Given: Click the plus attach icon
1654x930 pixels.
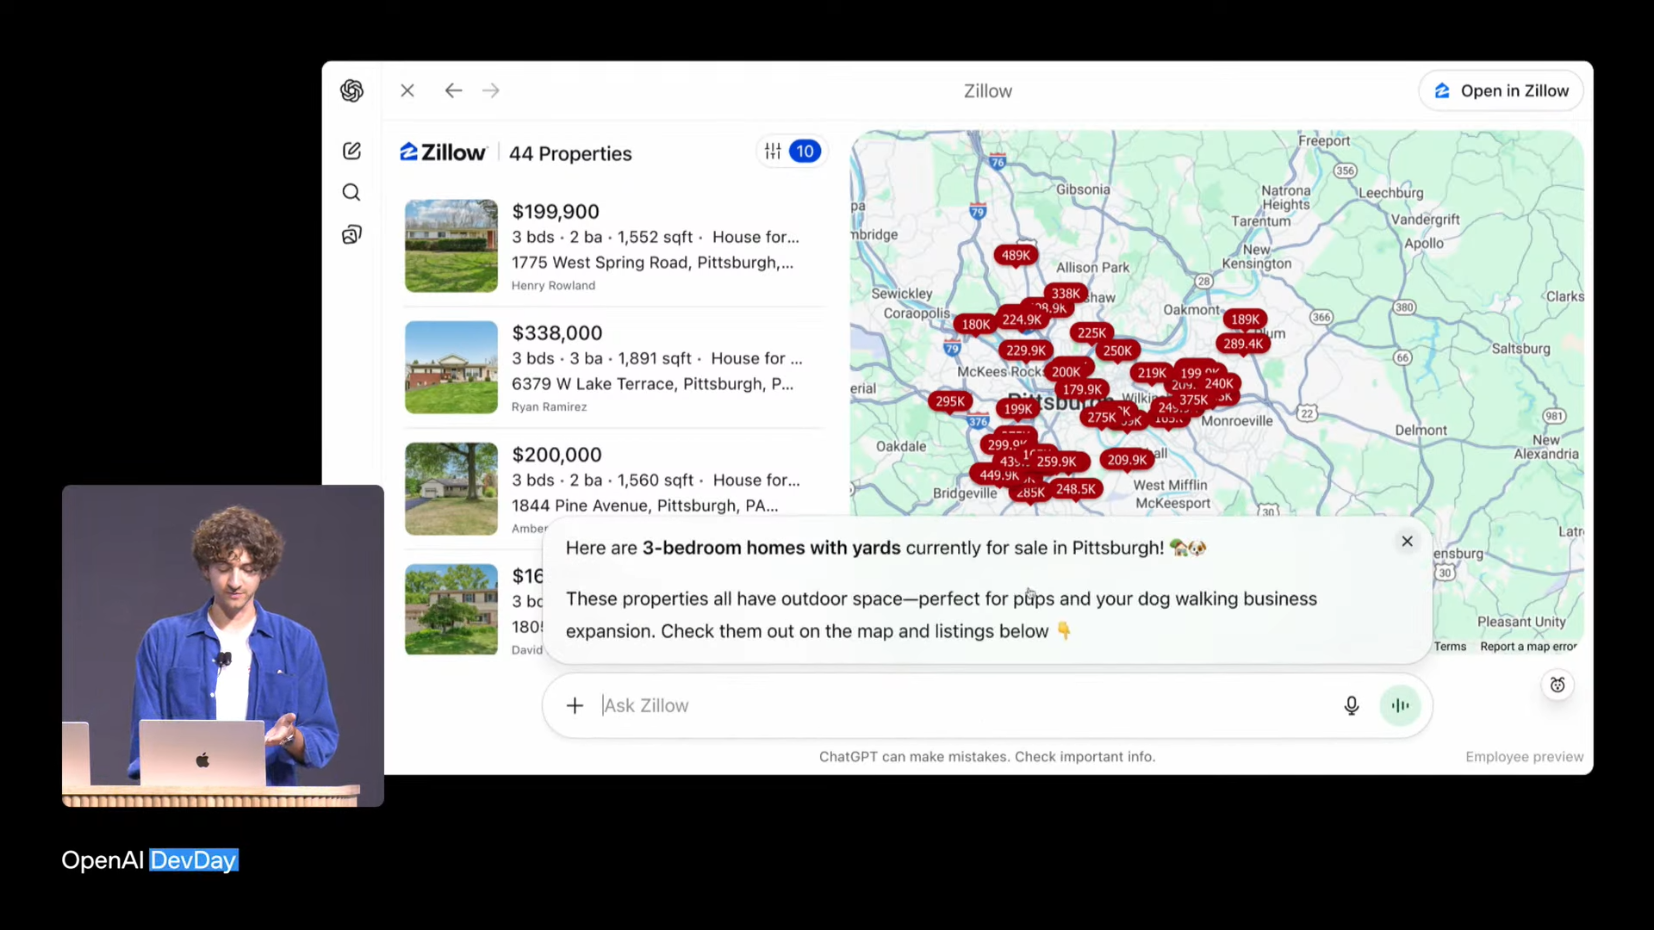Looking at the screenshot, I should (575, 706).
